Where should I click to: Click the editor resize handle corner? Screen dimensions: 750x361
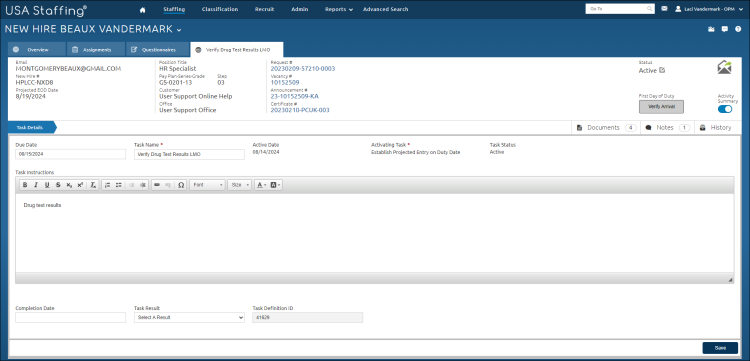730,280
